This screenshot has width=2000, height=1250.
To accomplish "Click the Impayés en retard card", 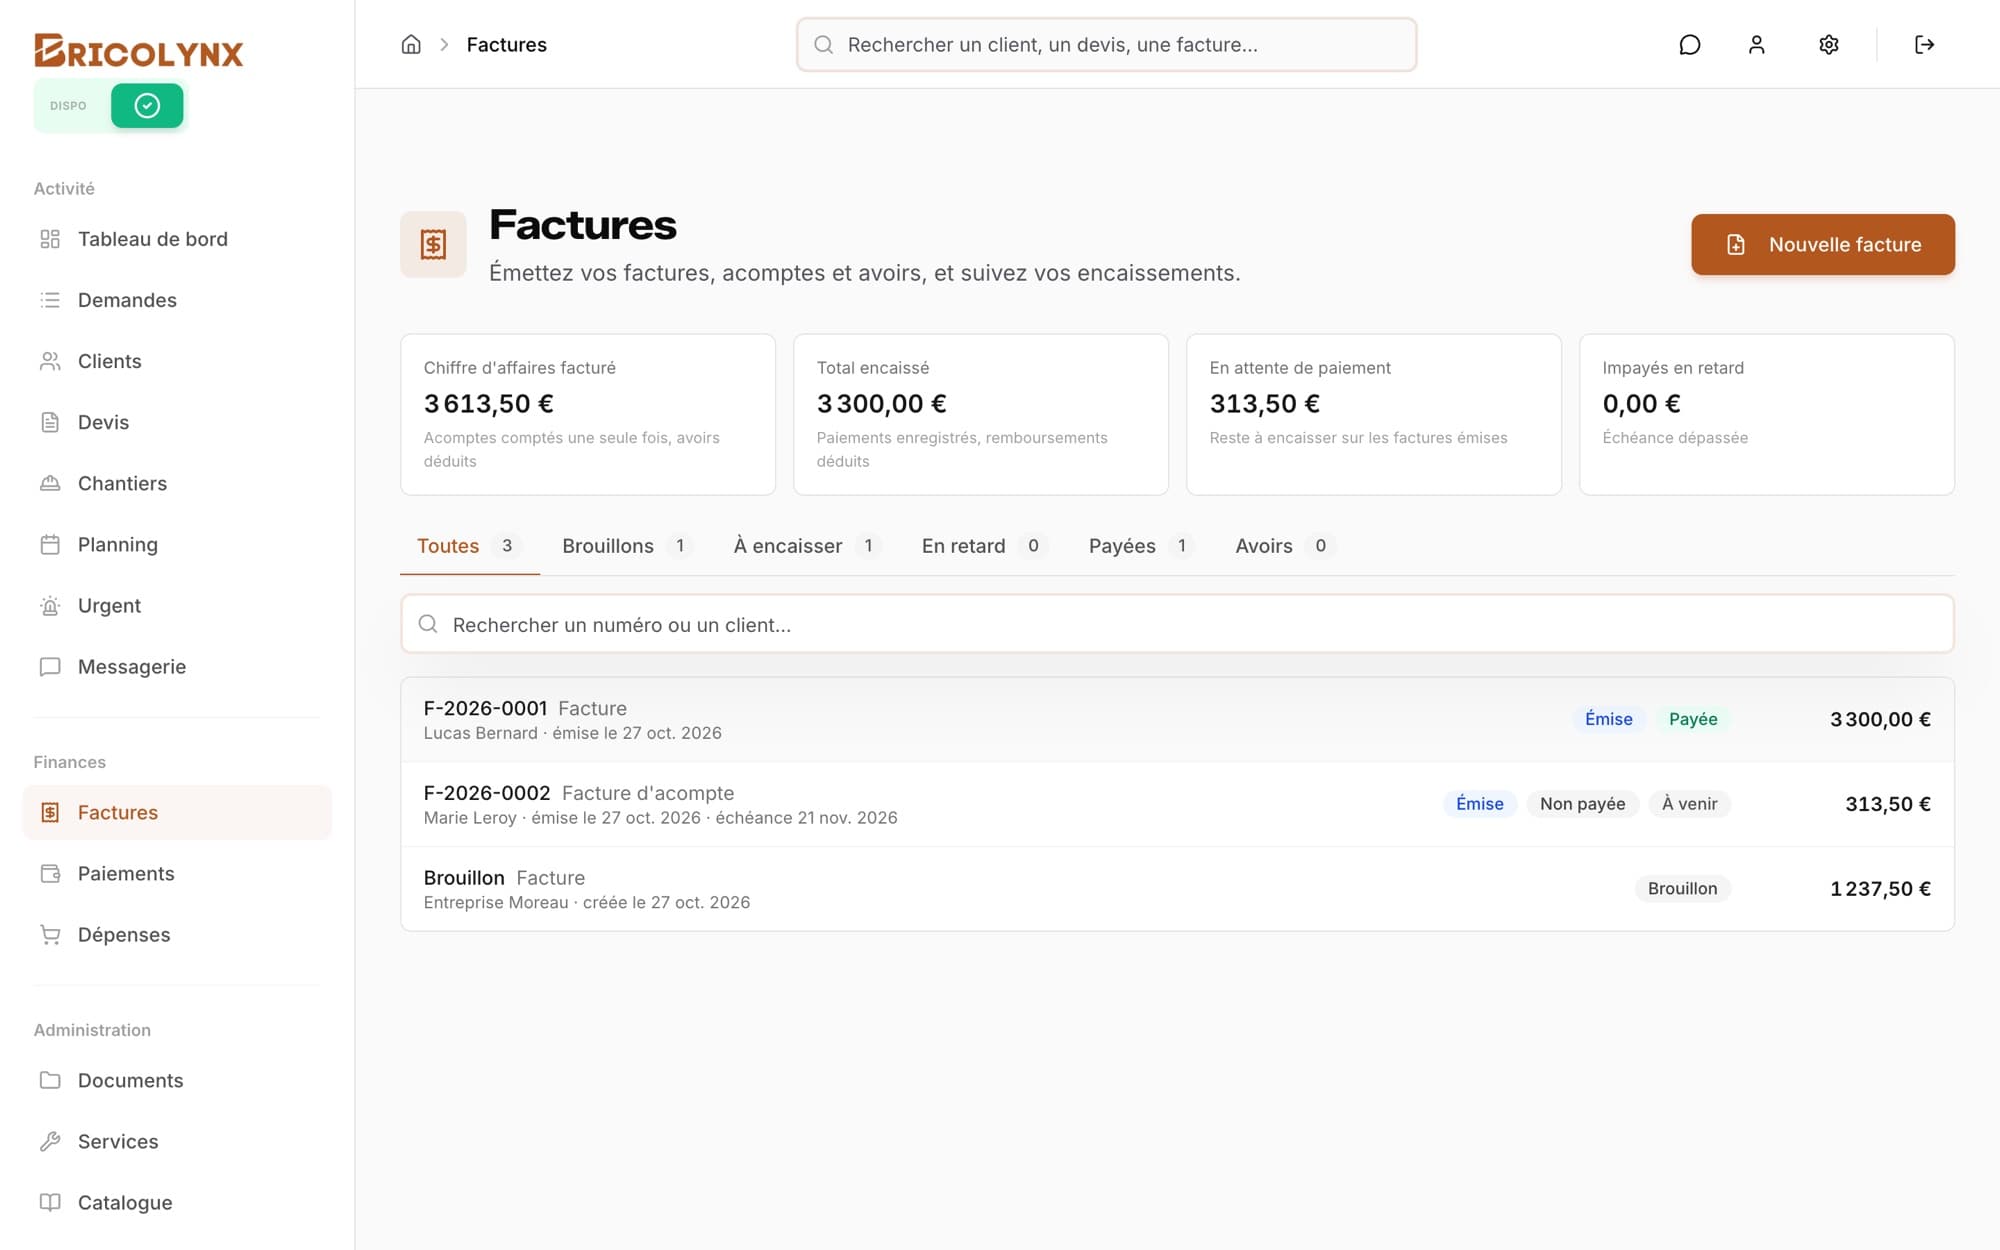I will (x=1766, y=414).
